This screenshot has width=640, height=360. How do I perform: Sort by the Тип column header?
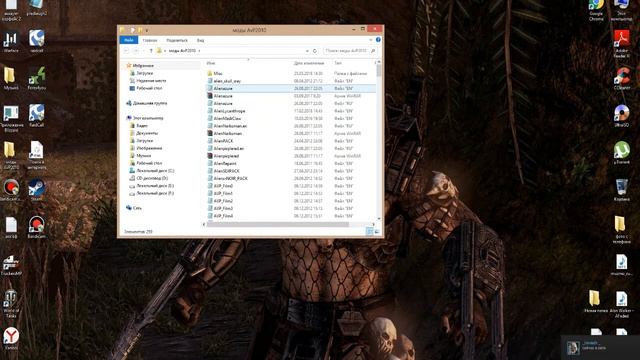(x=338, y=63)
